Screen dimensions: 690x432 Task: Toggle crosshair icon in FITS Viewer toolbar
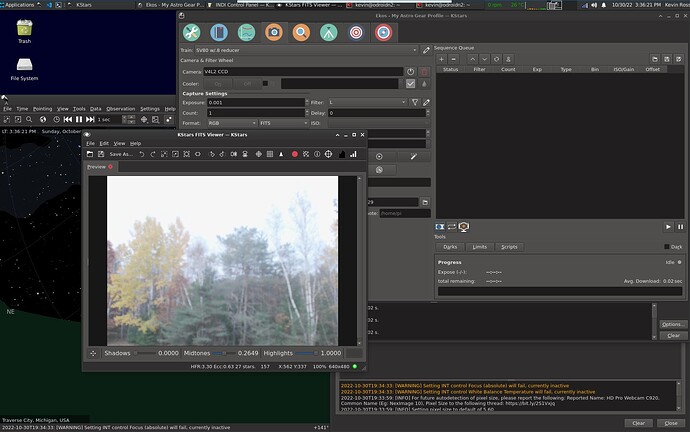click(x=259, y=154)
